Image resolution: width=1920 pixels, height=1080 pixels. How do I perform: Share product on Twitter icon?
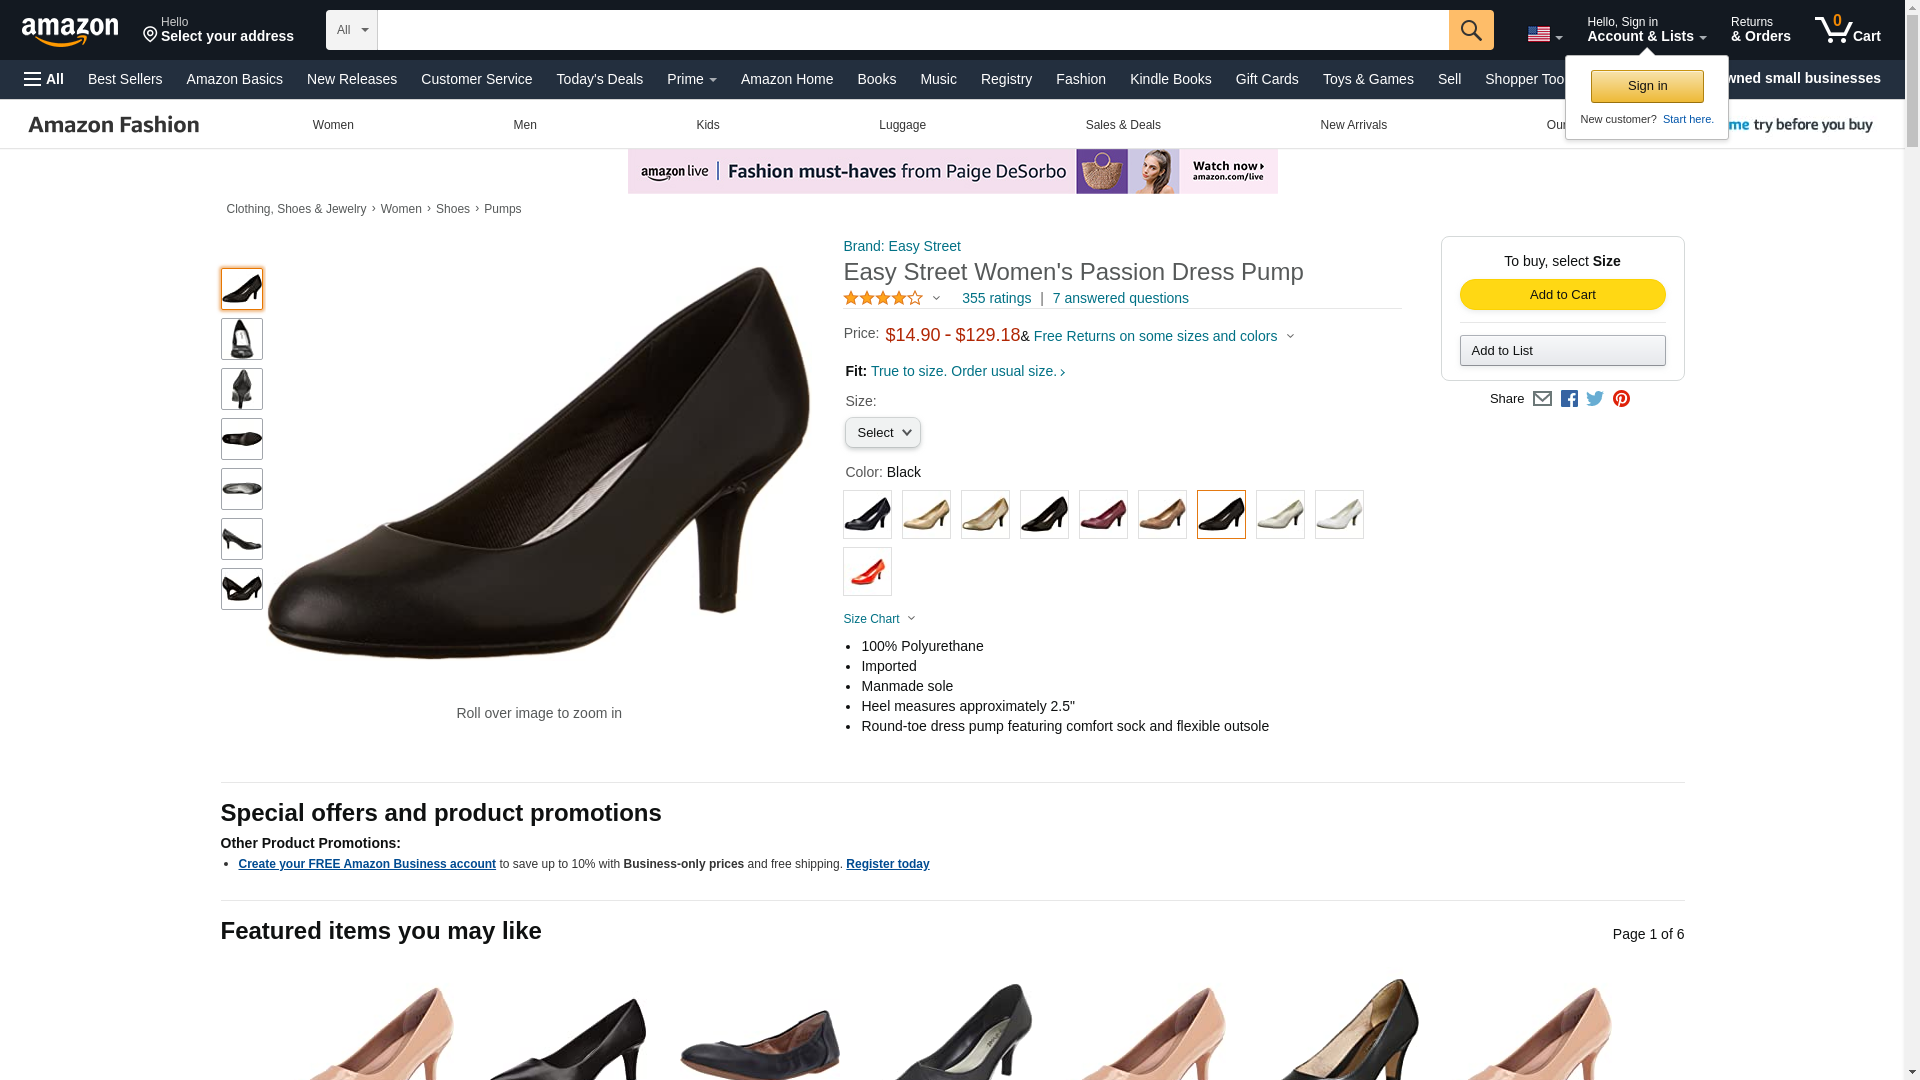pos(1595,399)
